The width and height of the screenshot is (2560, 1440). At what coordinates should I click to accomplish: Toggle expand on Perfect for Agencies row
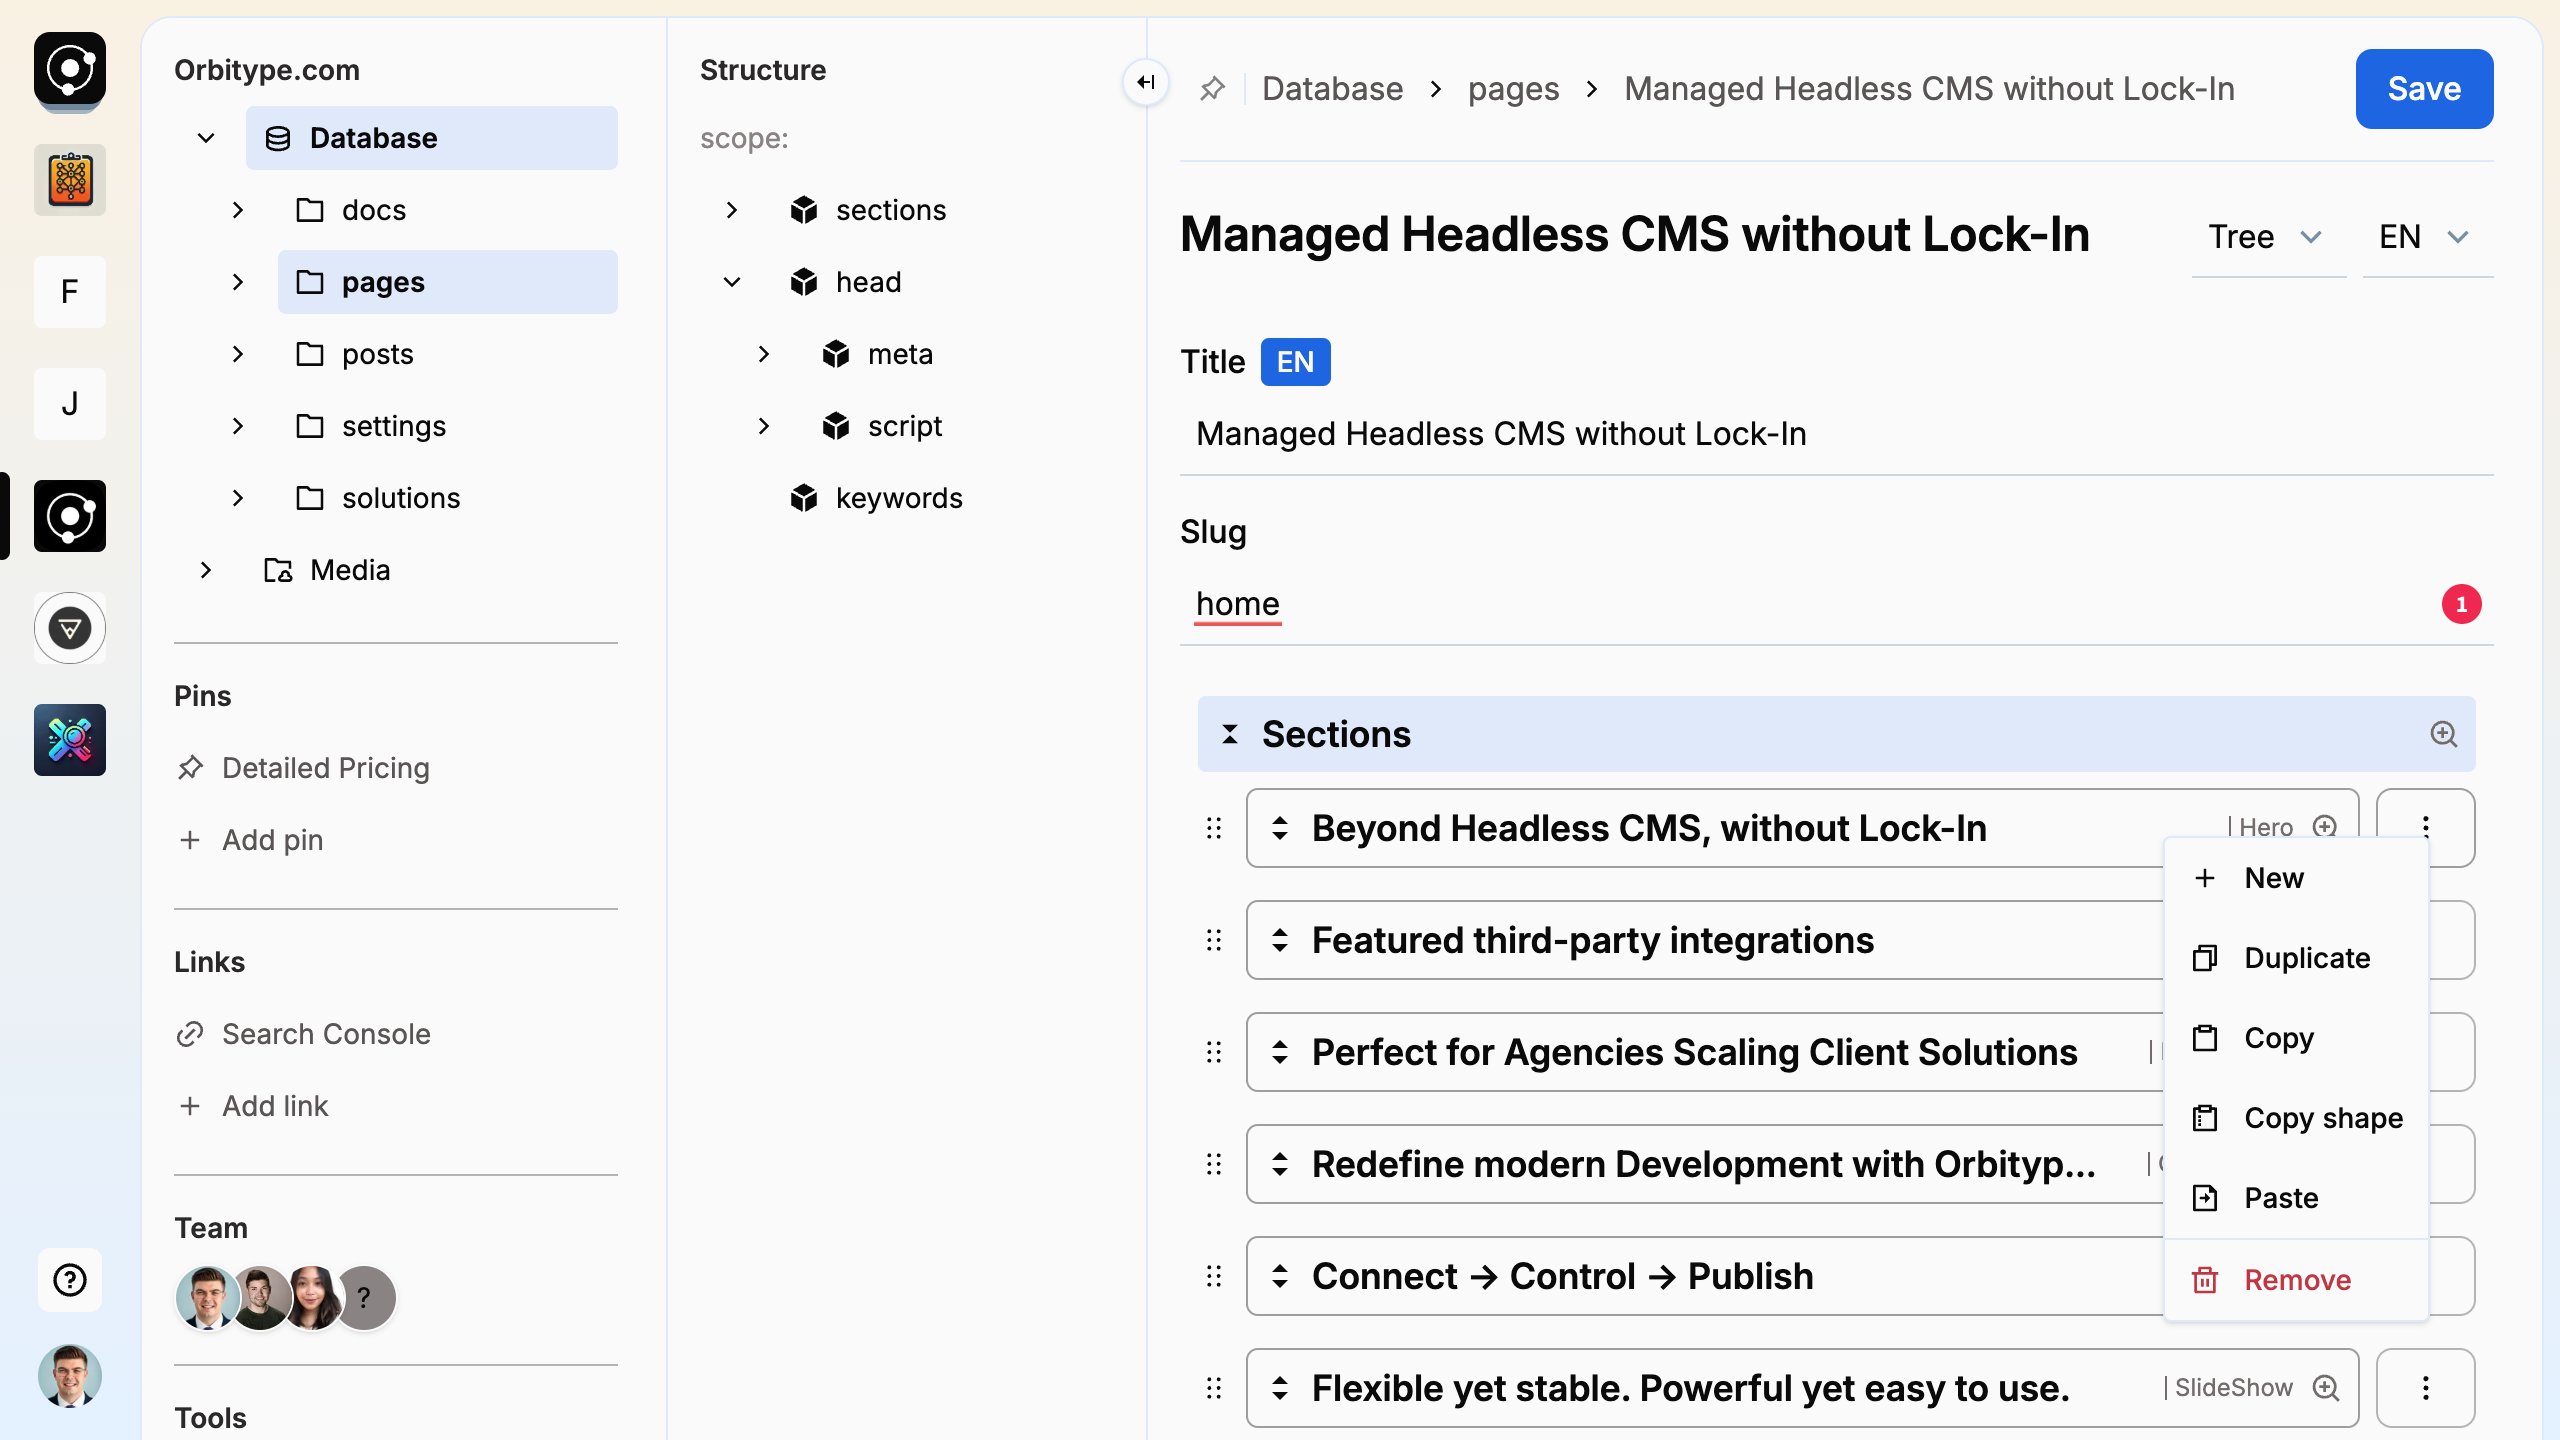point(1280,1052)
